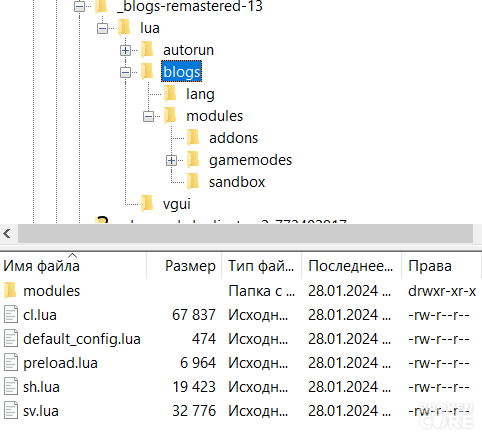Click the left scroll arrow of tree pane
Image resolution: width=482 pixels, height=433 pixels.
click(x=7, y=234)
